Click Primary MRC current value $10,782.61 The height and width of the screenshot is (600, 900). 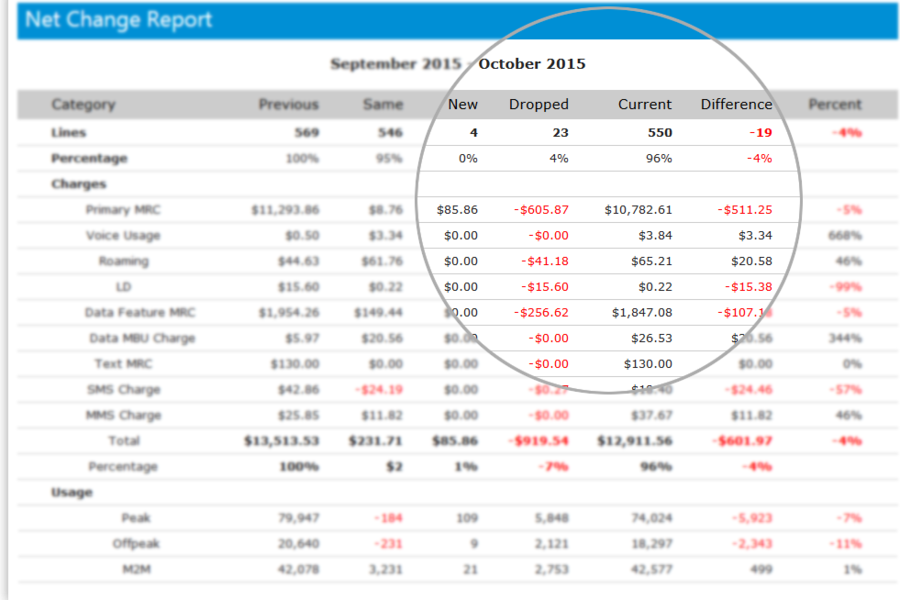pos(638,210)
